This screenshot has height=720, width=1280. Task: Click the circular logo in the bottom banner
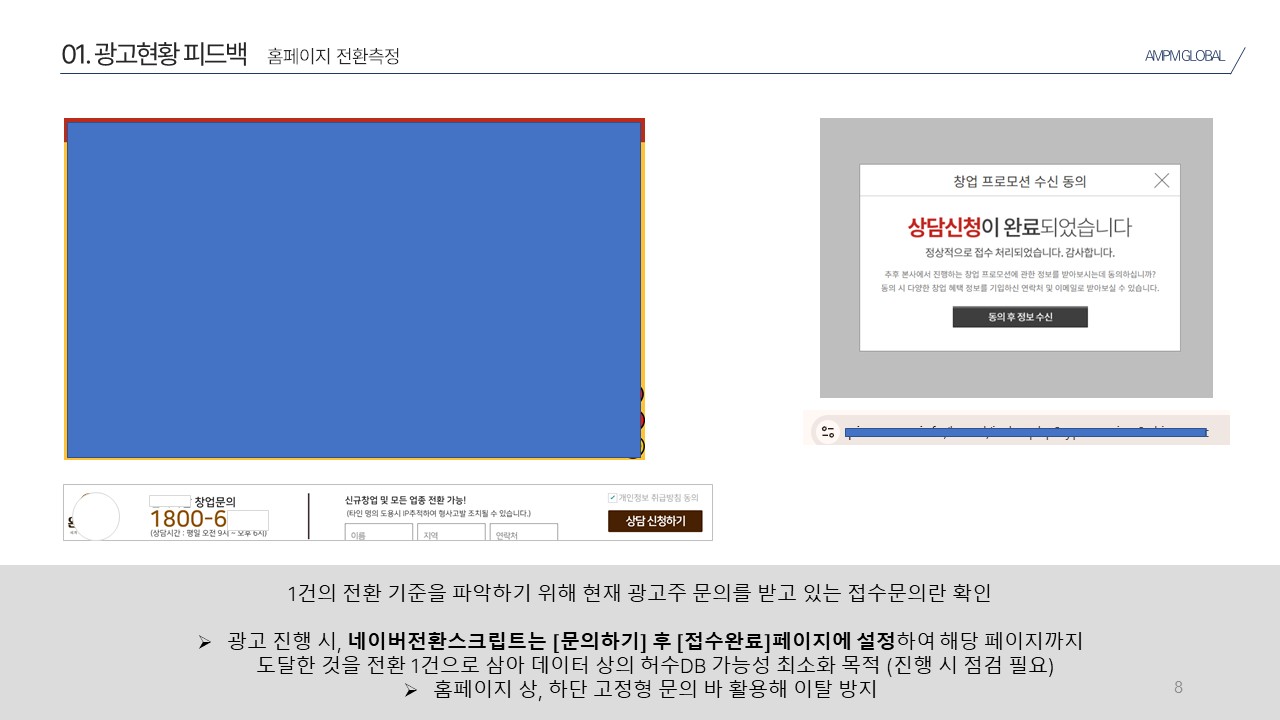(96, 516)
